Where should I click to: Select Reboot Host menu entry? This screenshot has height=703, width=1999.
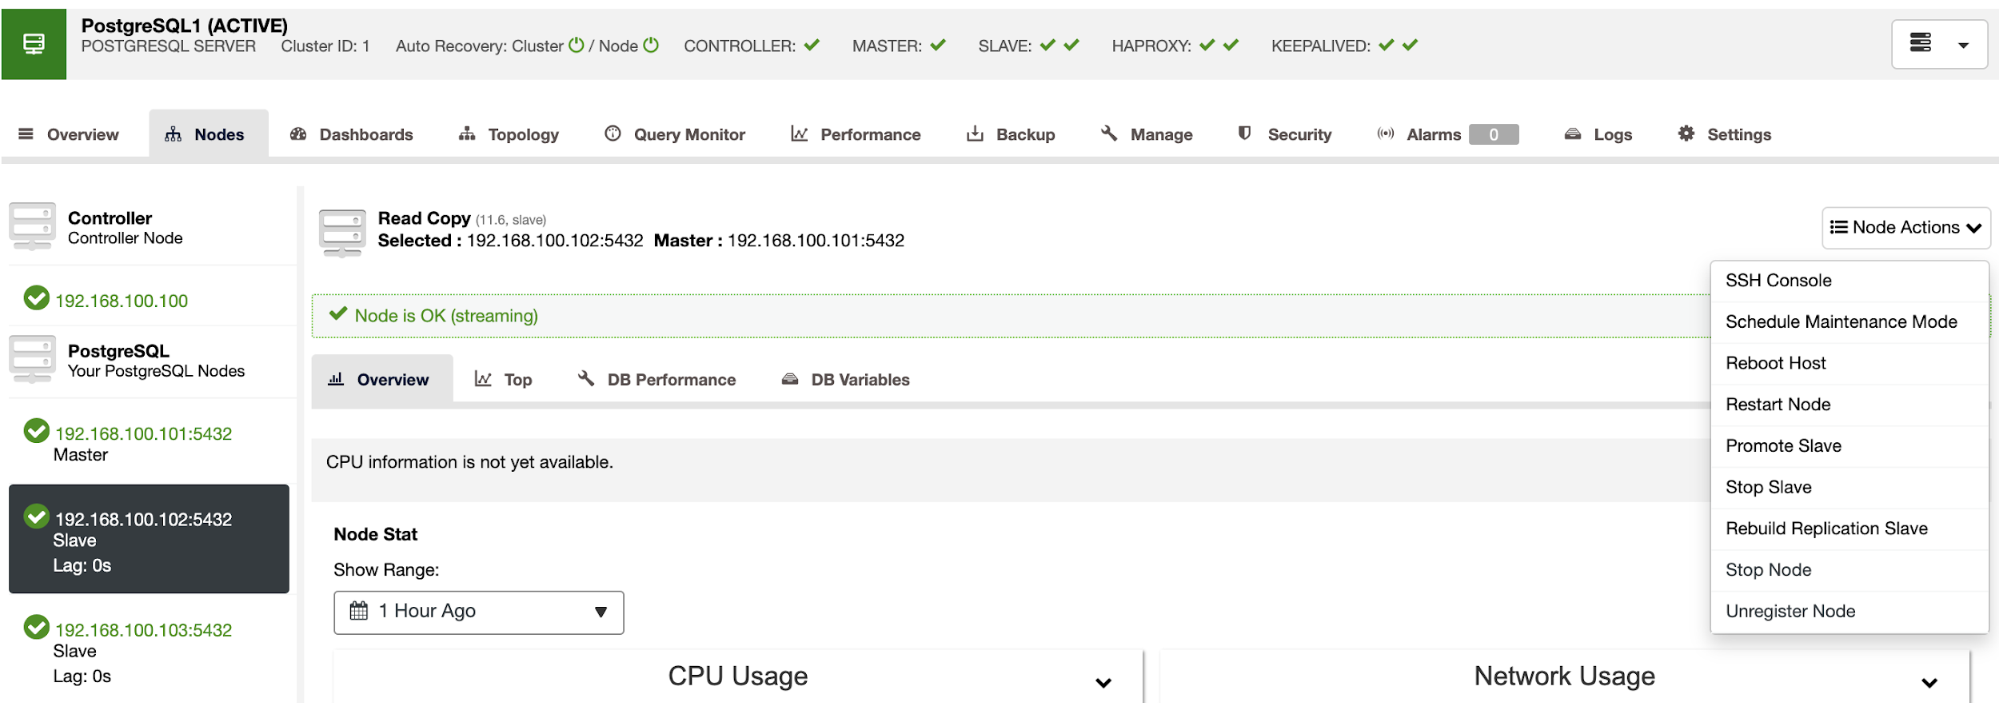click(x=1849, y=363)
